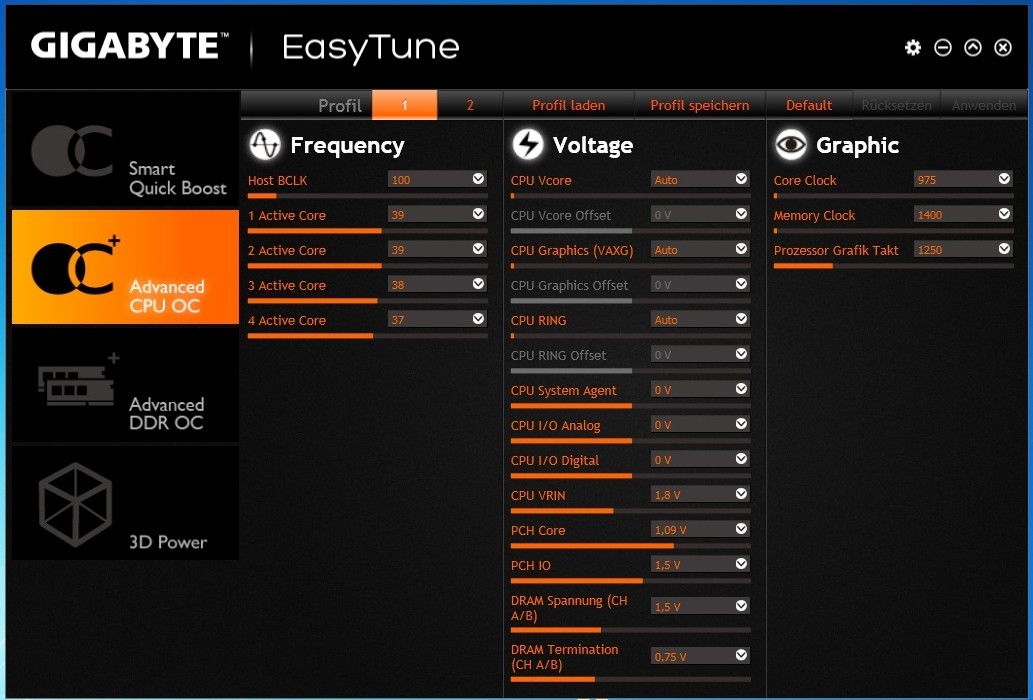Click the GIGABYTE logo

(x=129, y=46)
